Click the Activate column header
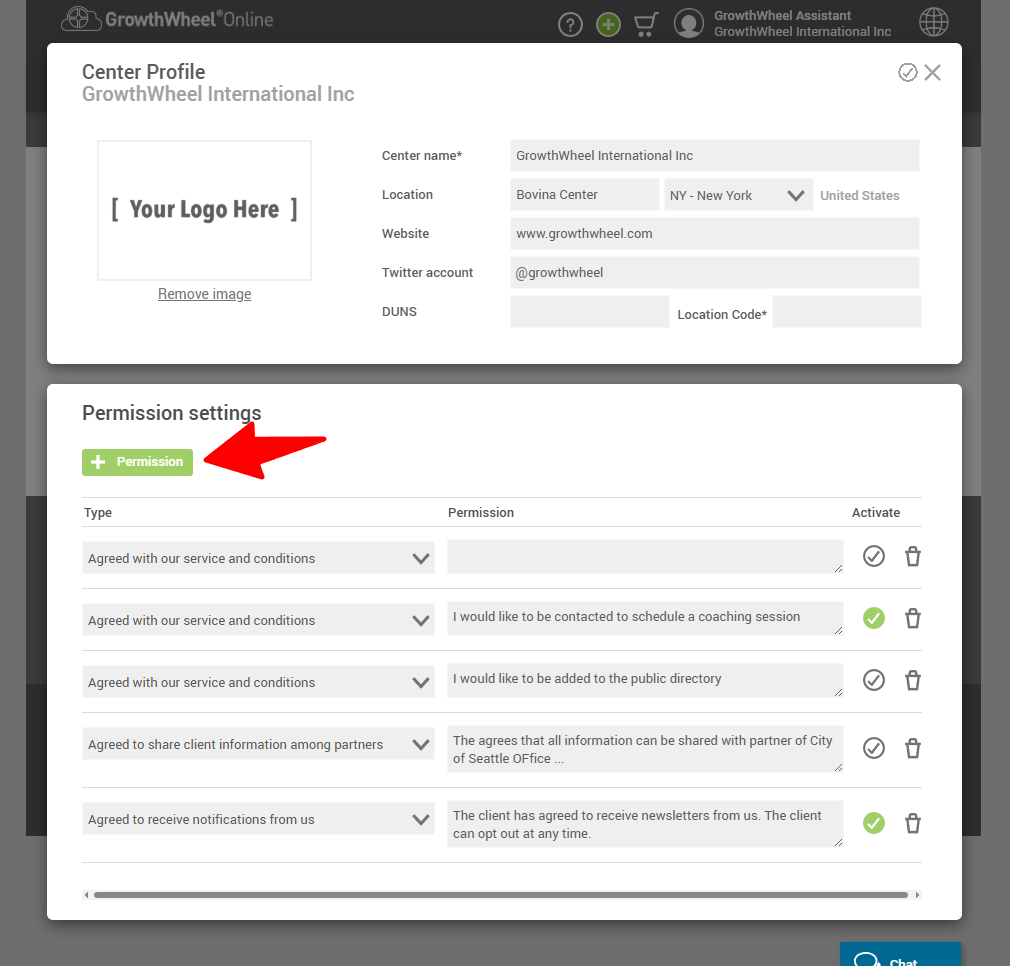 coord(875,513)
